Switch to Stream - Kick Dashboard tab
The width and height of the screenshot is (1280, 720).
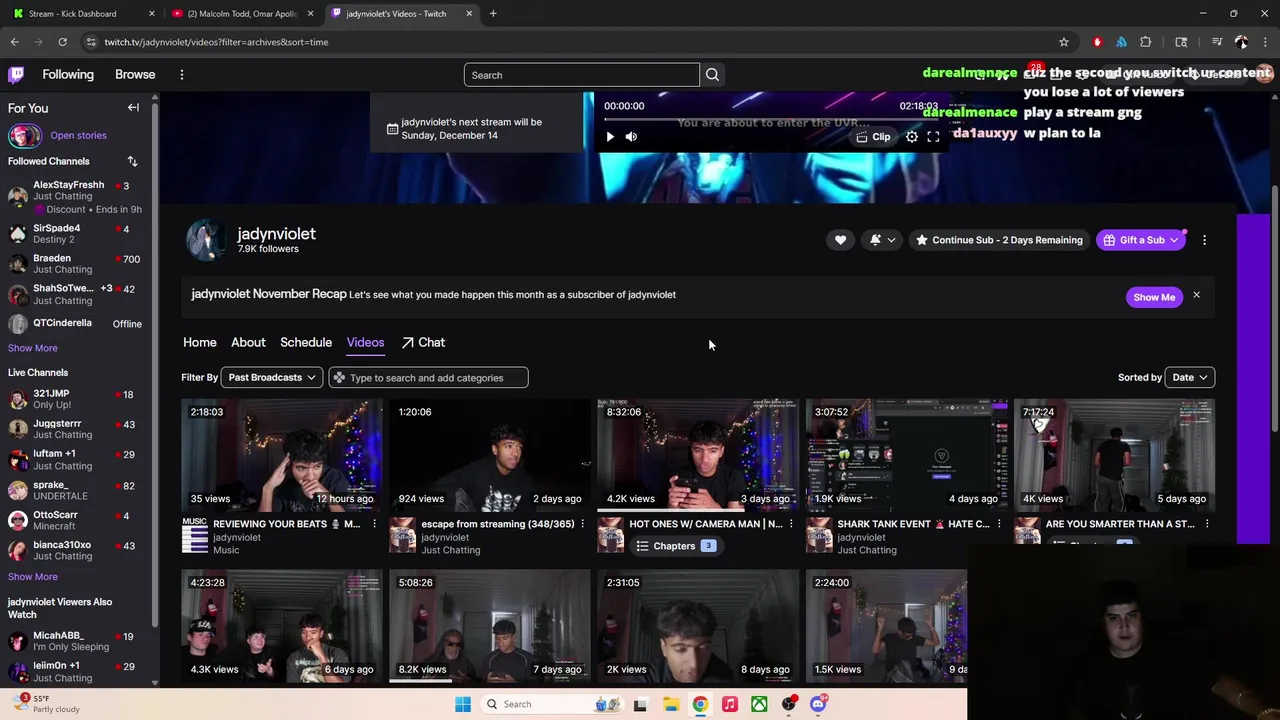tap(82, 14)
